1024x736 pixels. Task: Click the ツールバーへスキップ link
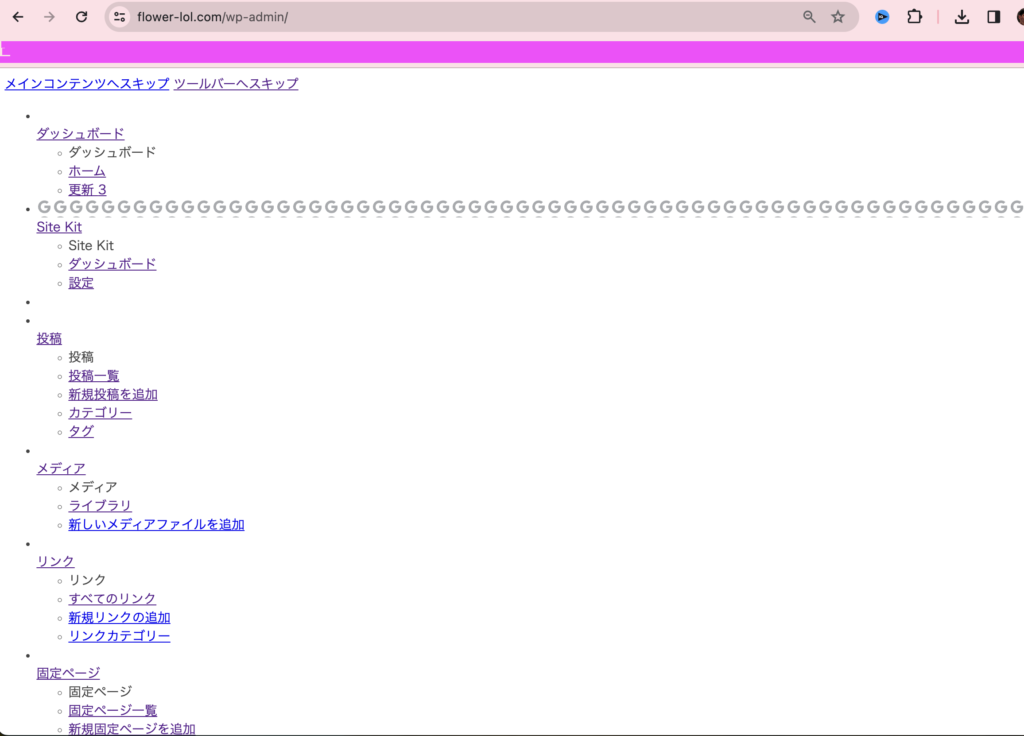tap(236, 84)
